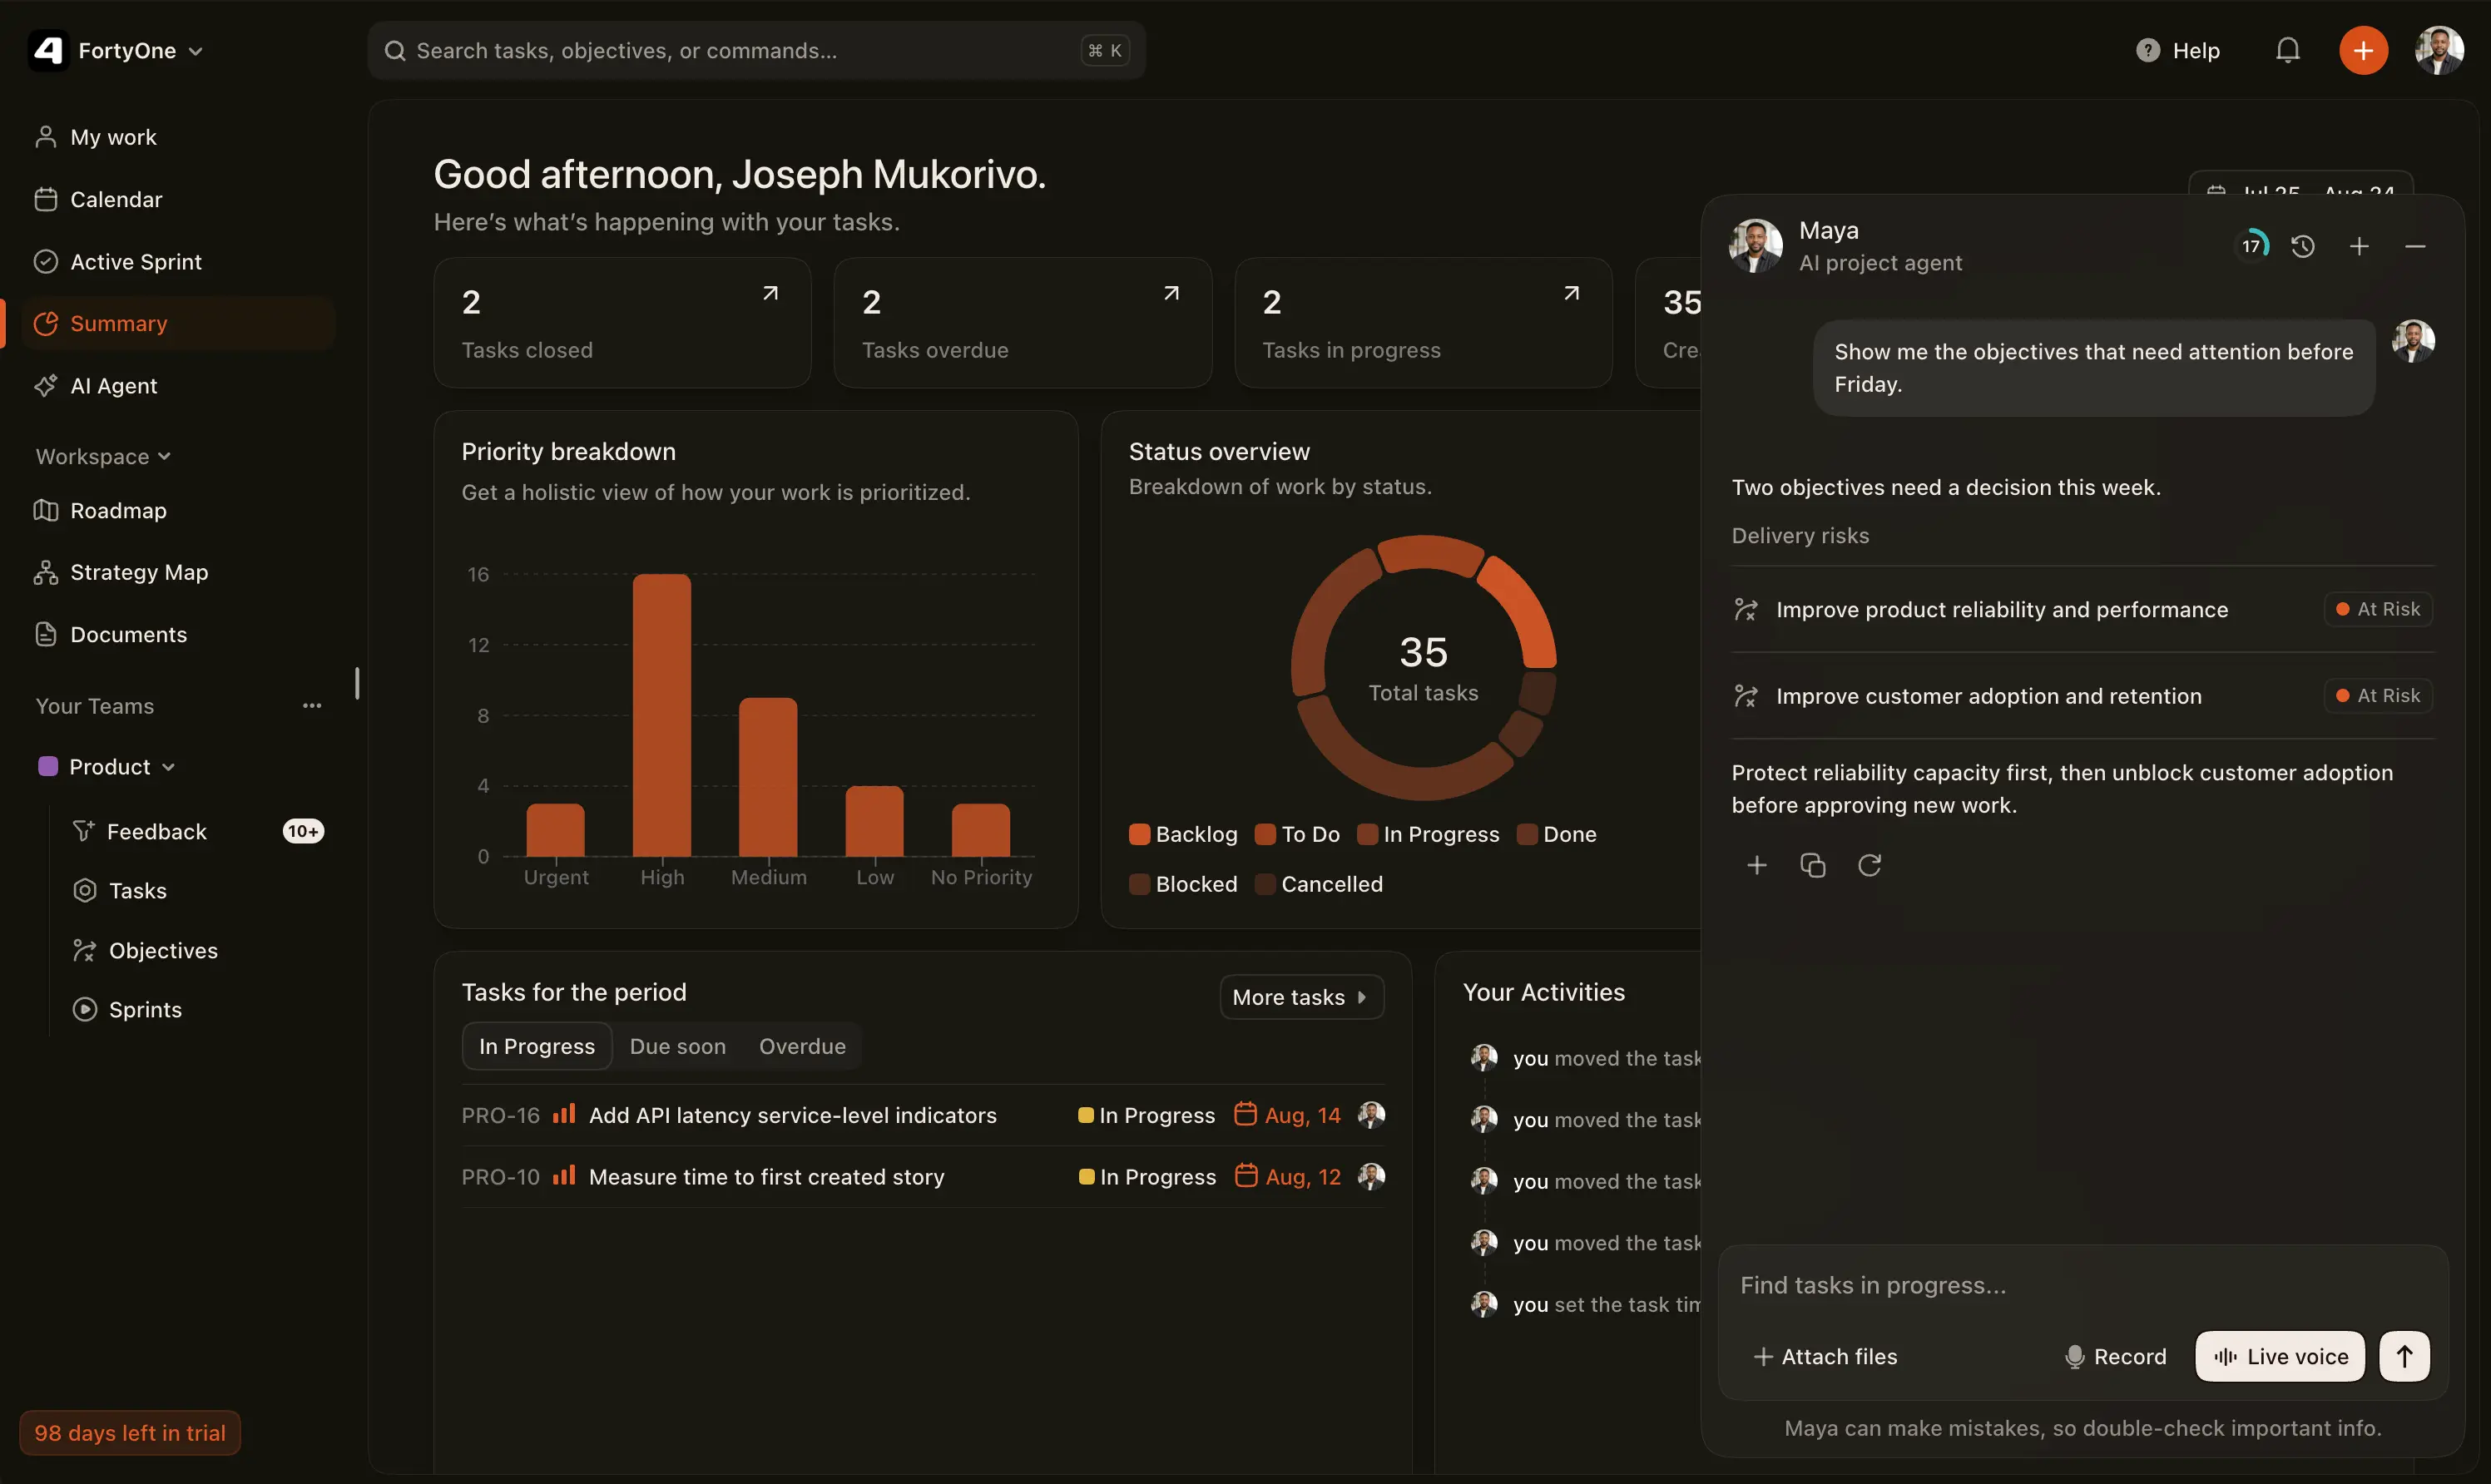Click the FortyOne logo icon
The height and width of the screenshot is (1484, 2491).
(x=48, y=50)
